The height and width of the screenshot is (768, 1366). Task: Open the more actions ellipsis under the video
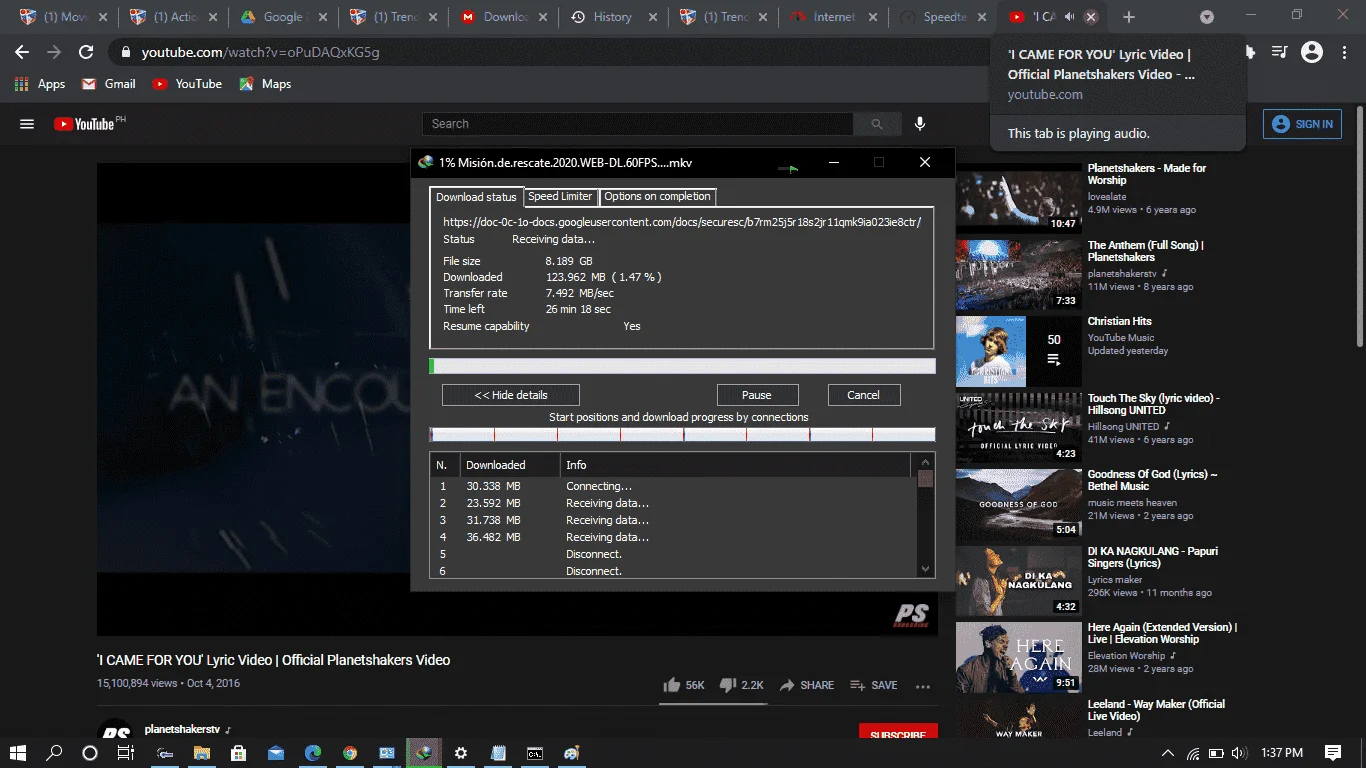[x=922, y=686]
